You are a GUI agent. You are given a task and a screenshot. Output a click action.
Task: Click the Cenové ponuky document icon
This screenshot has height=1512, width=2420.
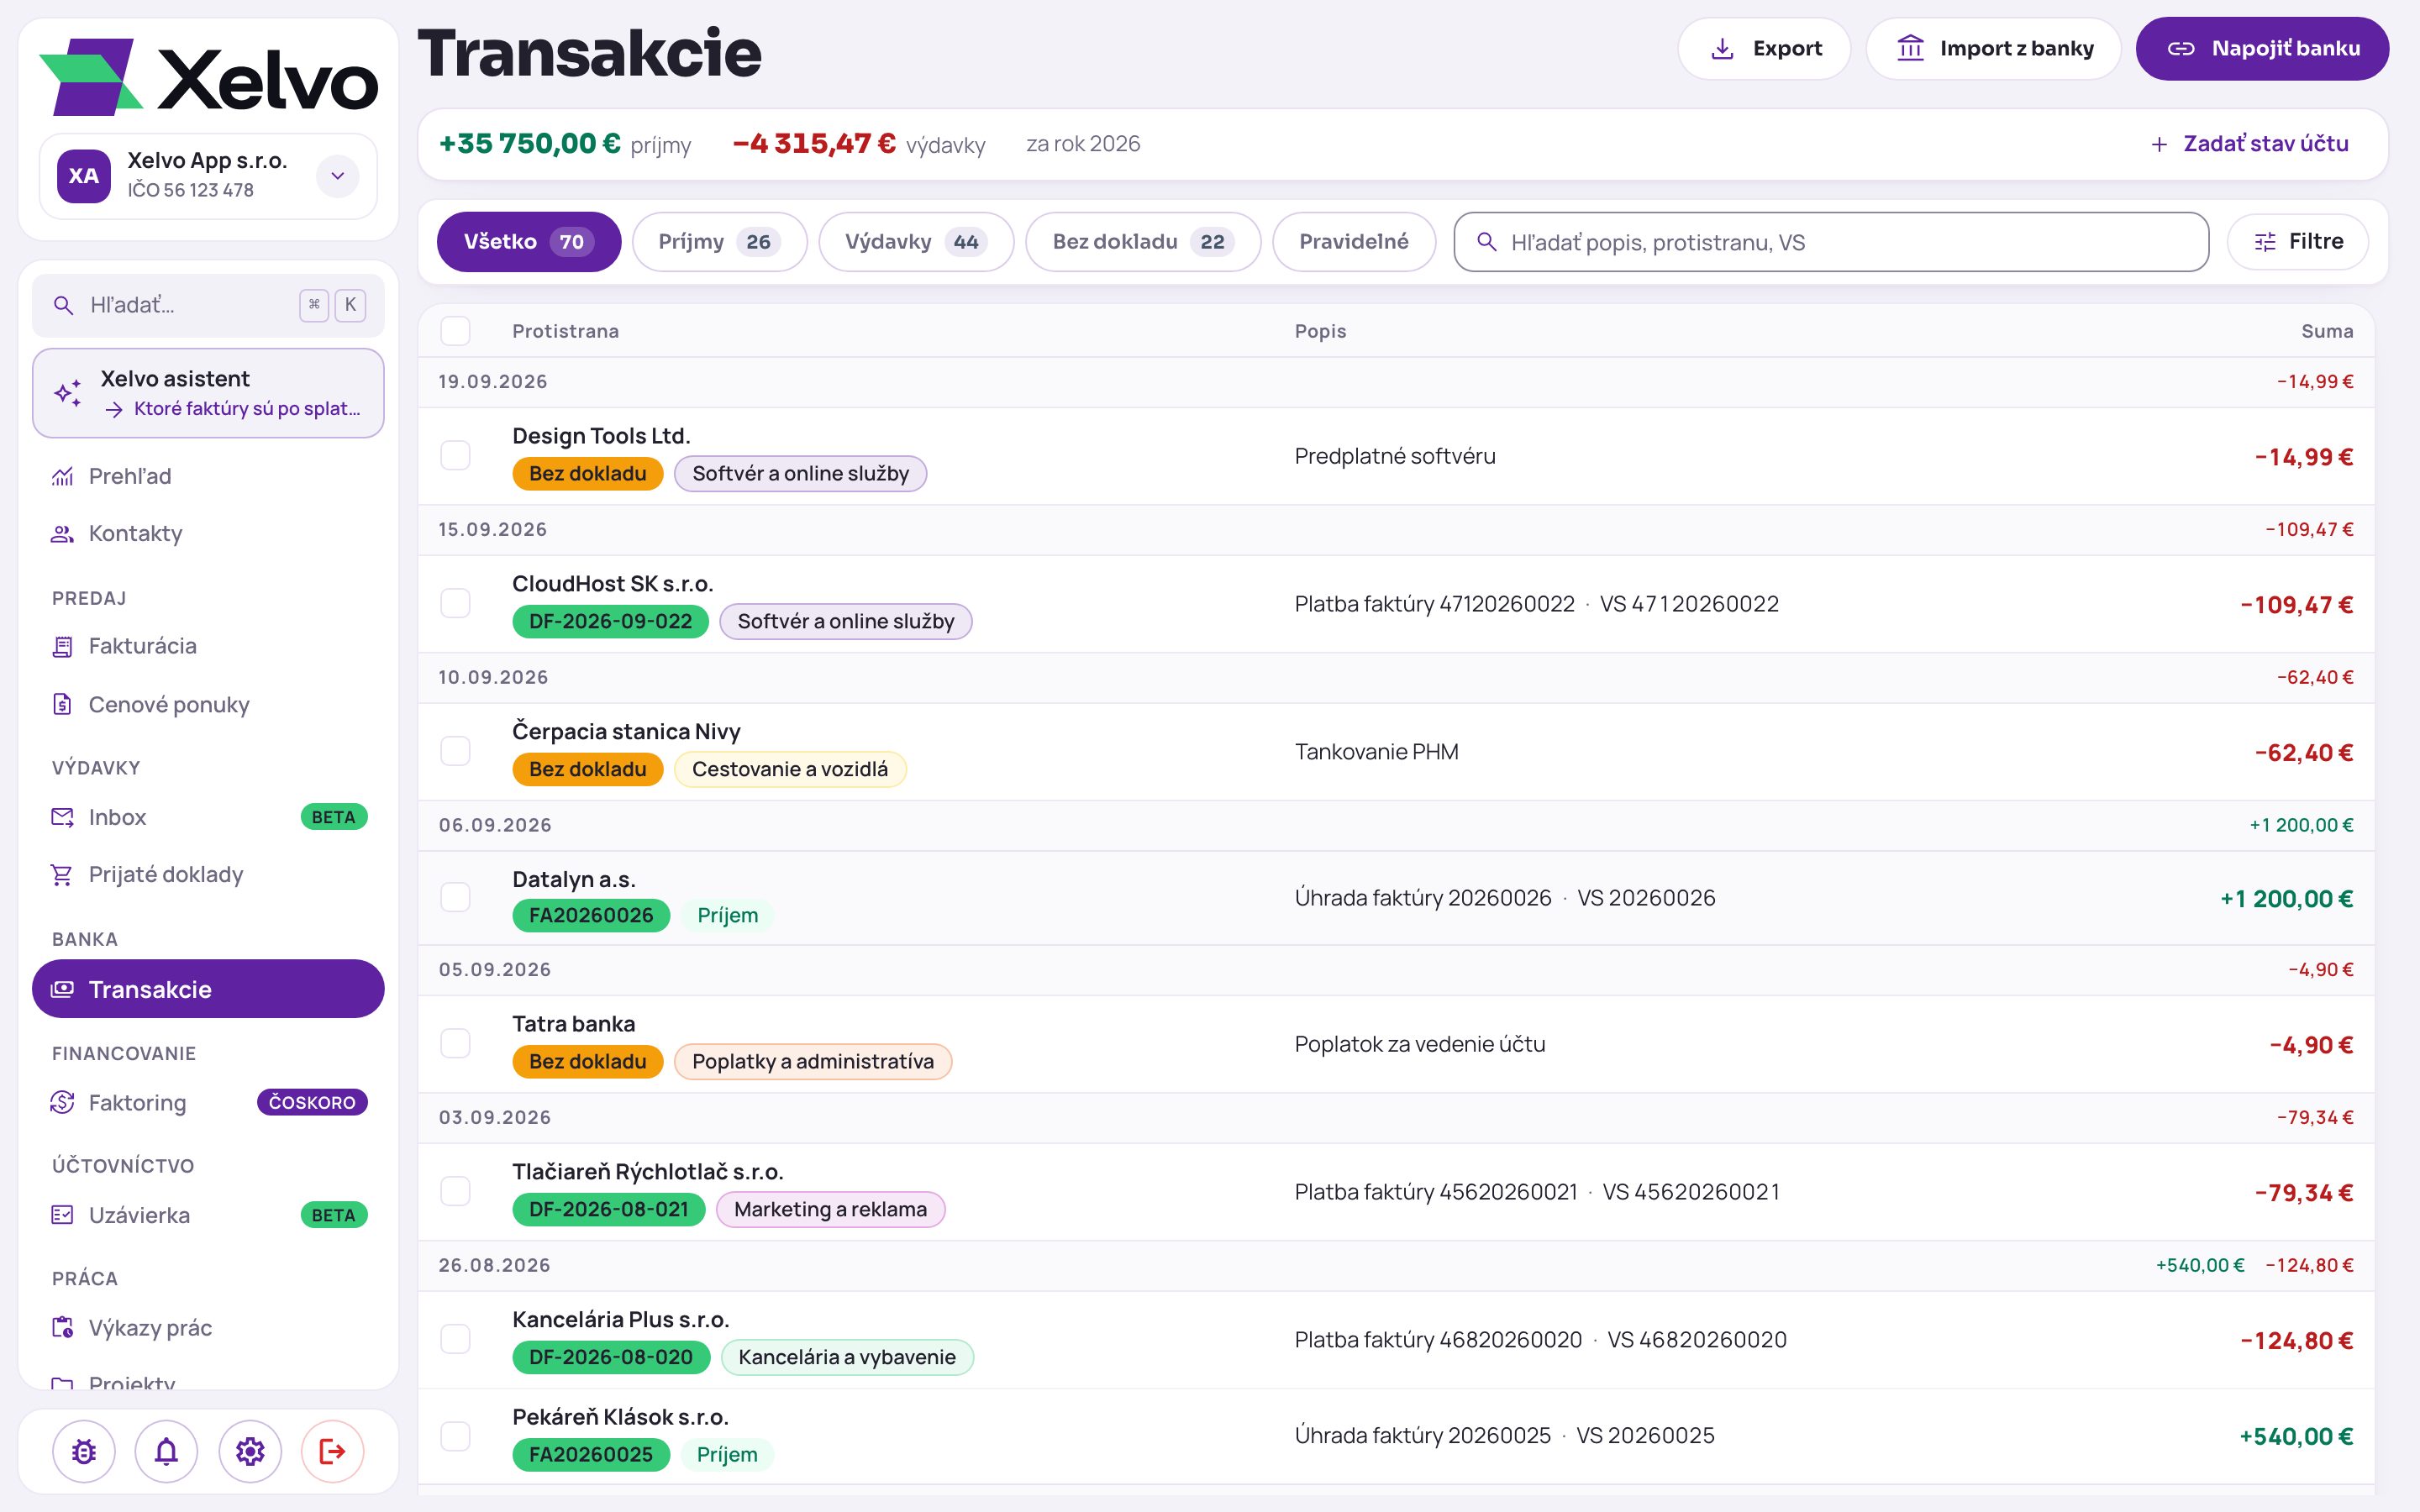click(62, 704)
